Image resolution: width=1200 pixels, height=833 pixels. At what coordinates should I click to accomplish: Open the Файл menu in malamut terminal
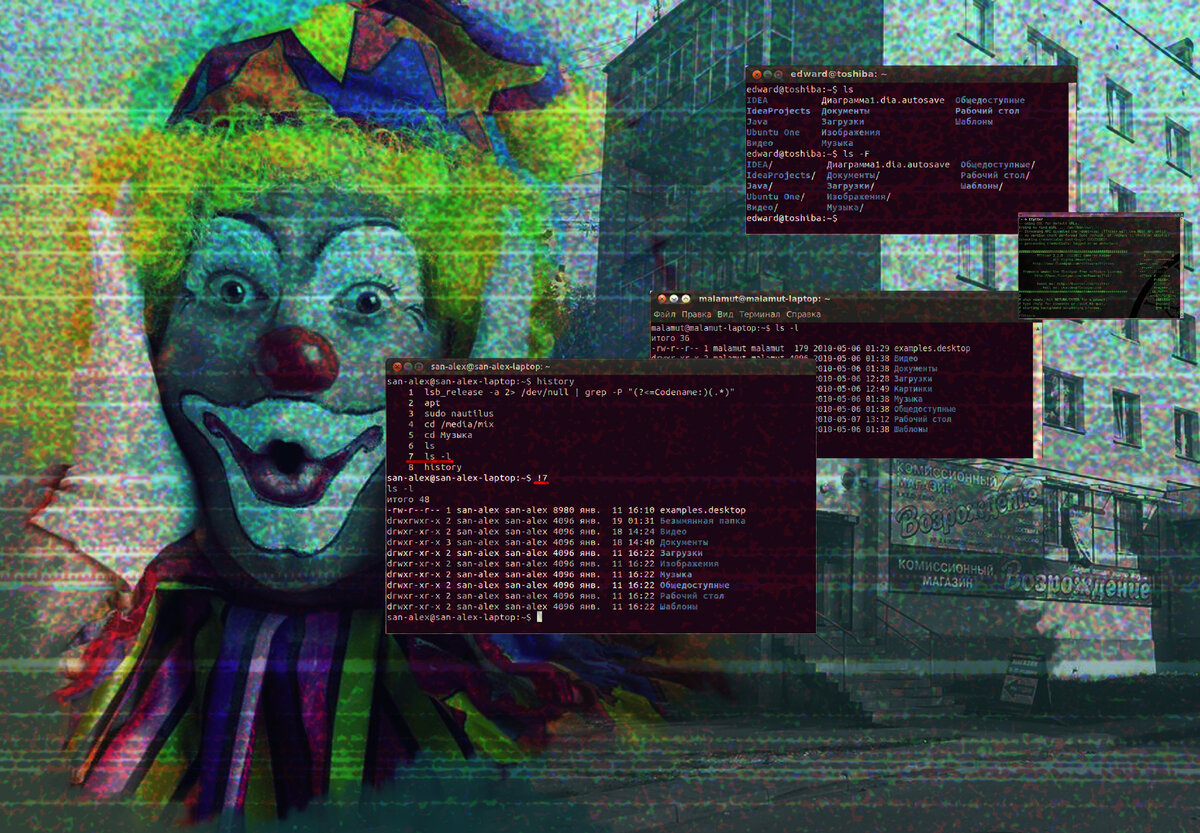pos(664,315)
